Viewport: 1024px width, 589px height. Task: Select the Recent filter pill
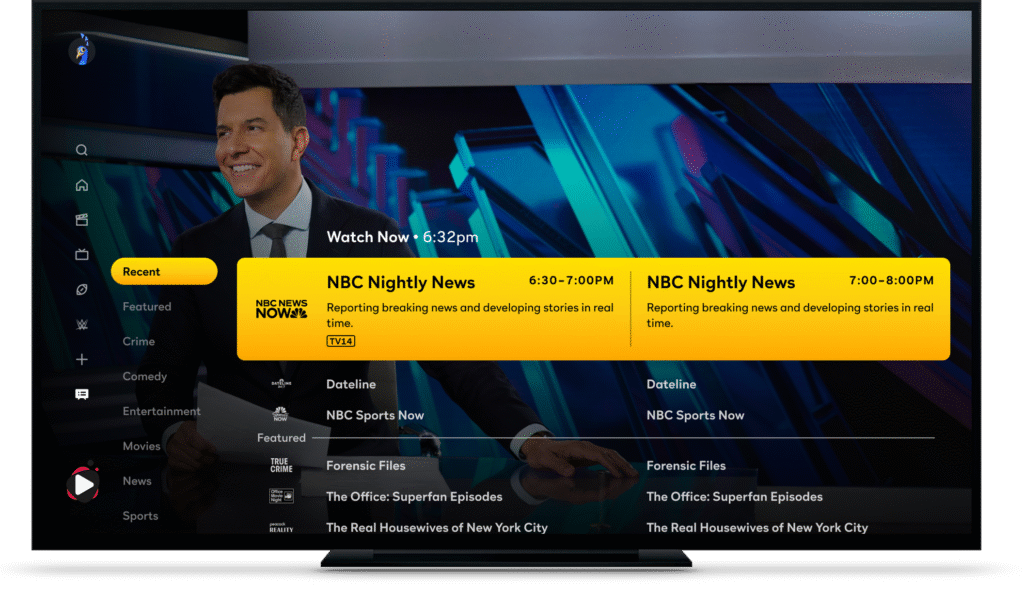[x=163, y=271]
